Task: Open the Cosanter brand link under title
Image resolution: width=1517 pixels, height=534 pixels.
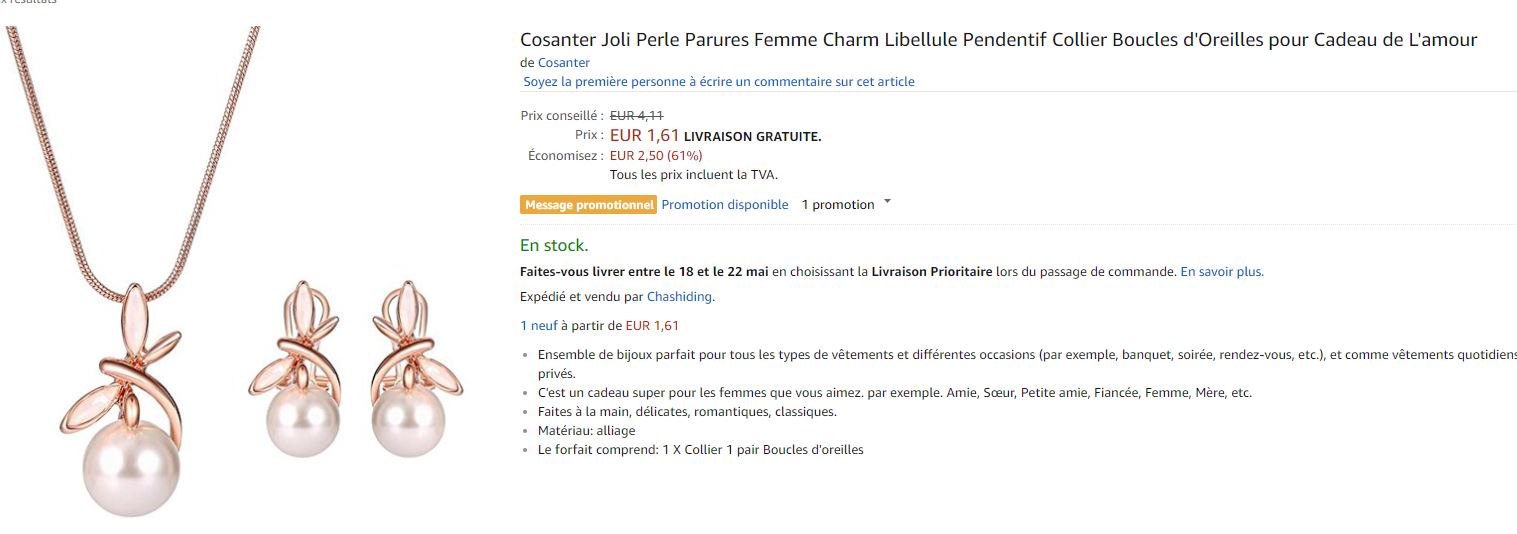Action: click(x=564, y=63)
